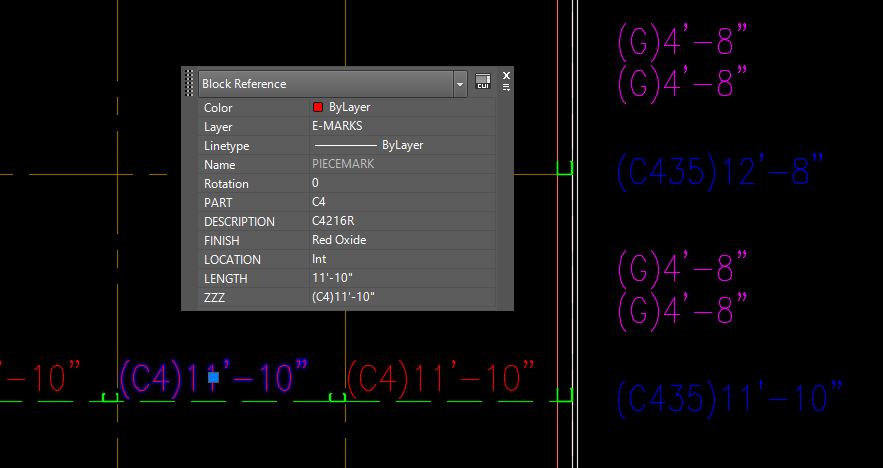Select the red (C4)11'-10" piecemark text
Image resolution: width=883 pixels, height=468 pixels.
pos(441,380)
